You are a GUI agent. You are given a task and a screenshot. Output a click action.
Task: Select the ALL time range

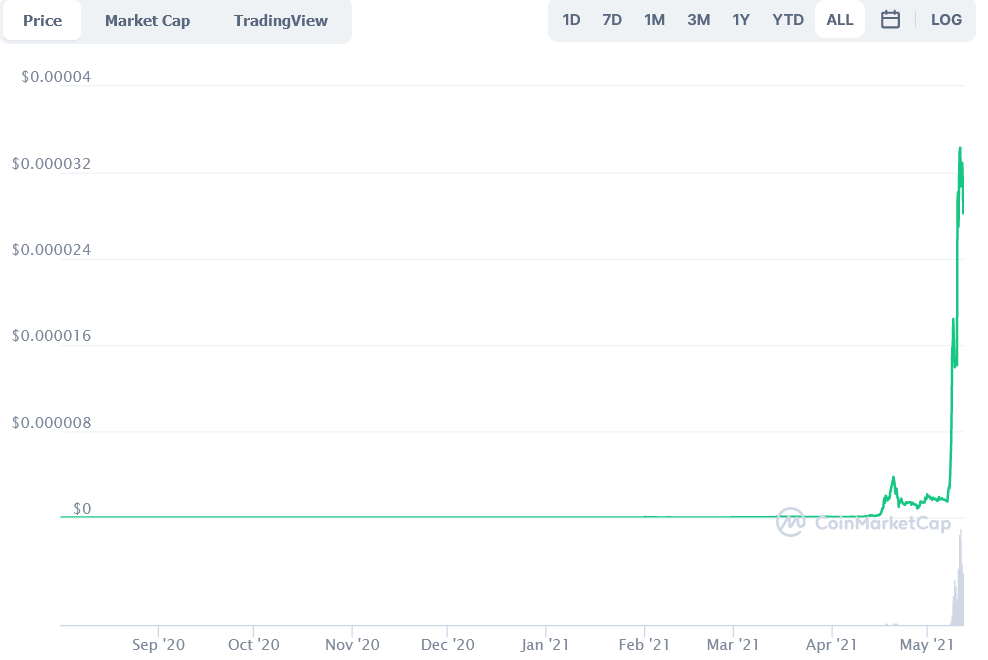(840, 20)
